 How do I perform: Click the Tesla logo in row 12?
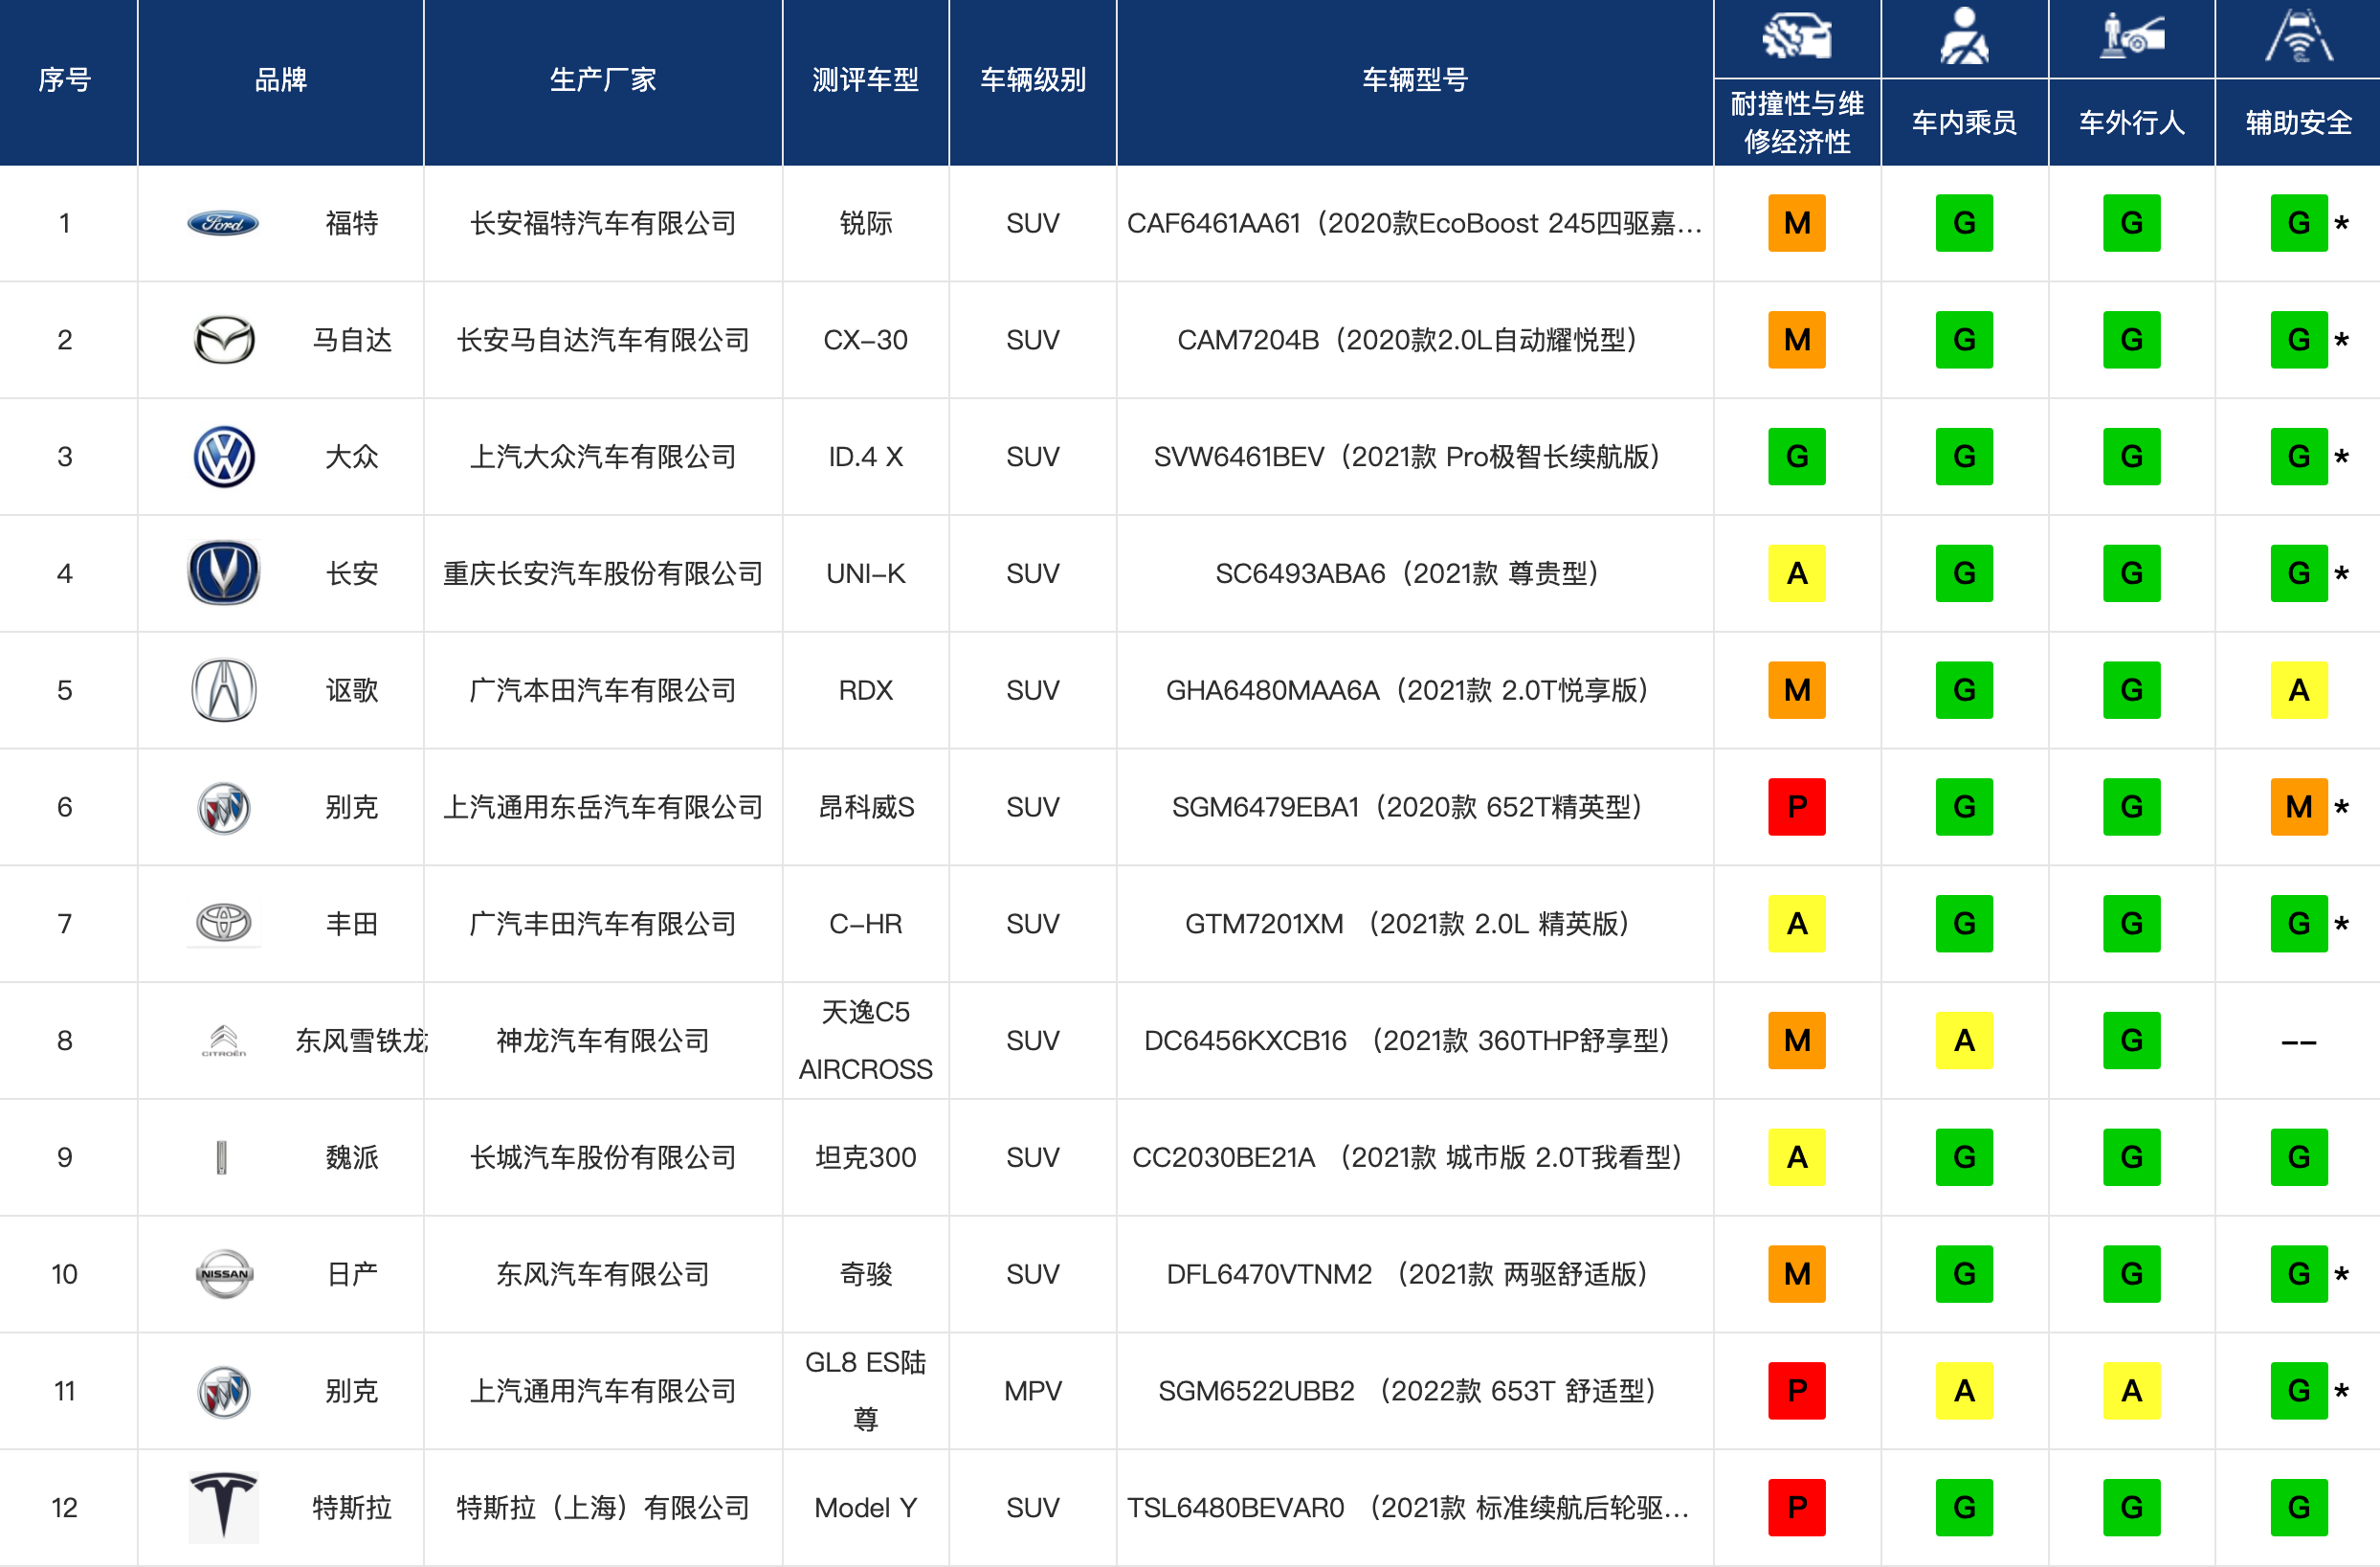223,1507
